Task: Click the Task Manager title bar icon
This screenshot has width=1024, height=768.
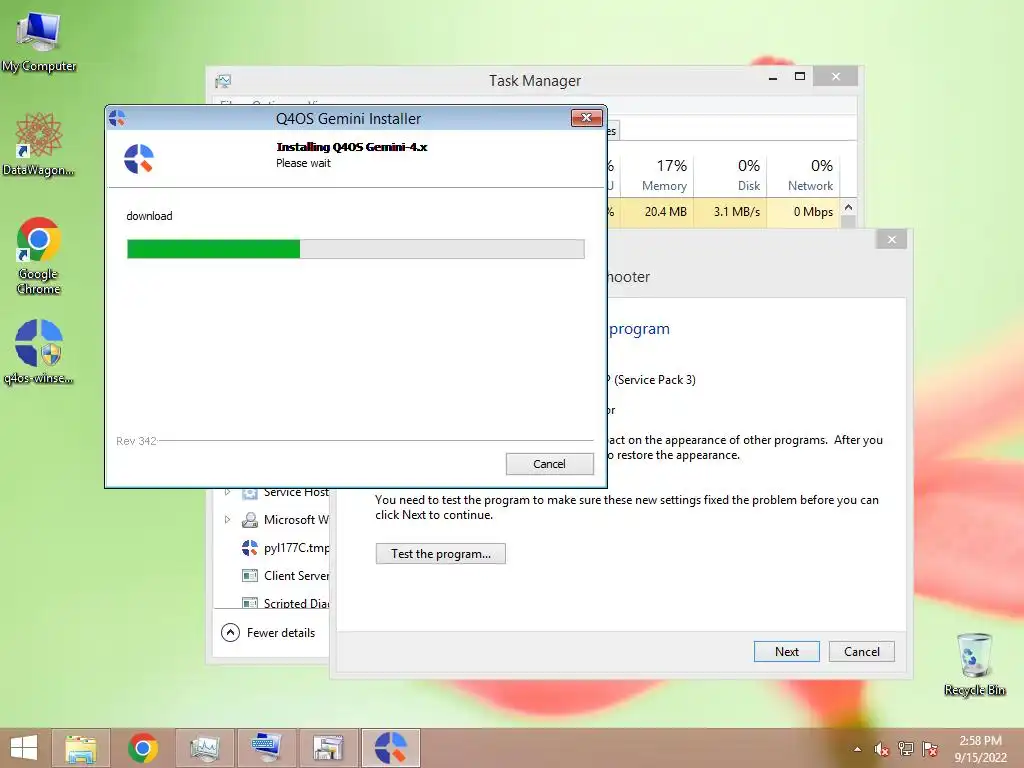Action: click(x=223, y=81)
